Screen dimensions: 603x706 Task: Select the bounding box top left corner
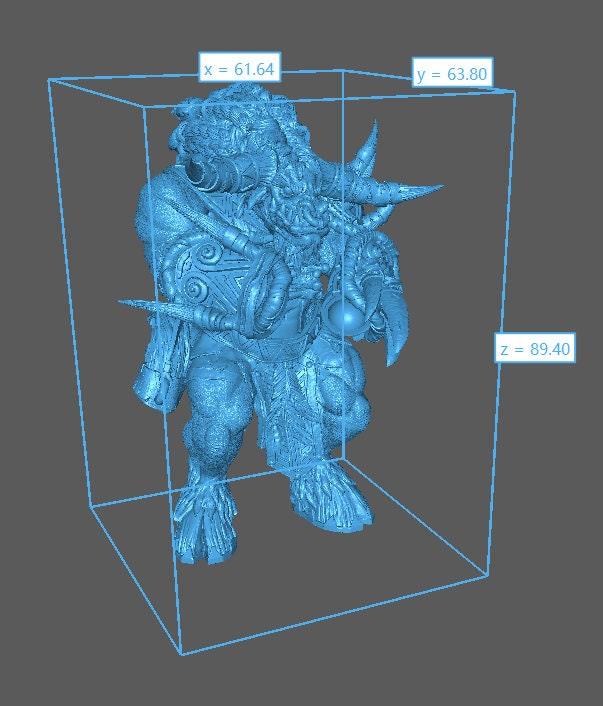coord(49,79)
